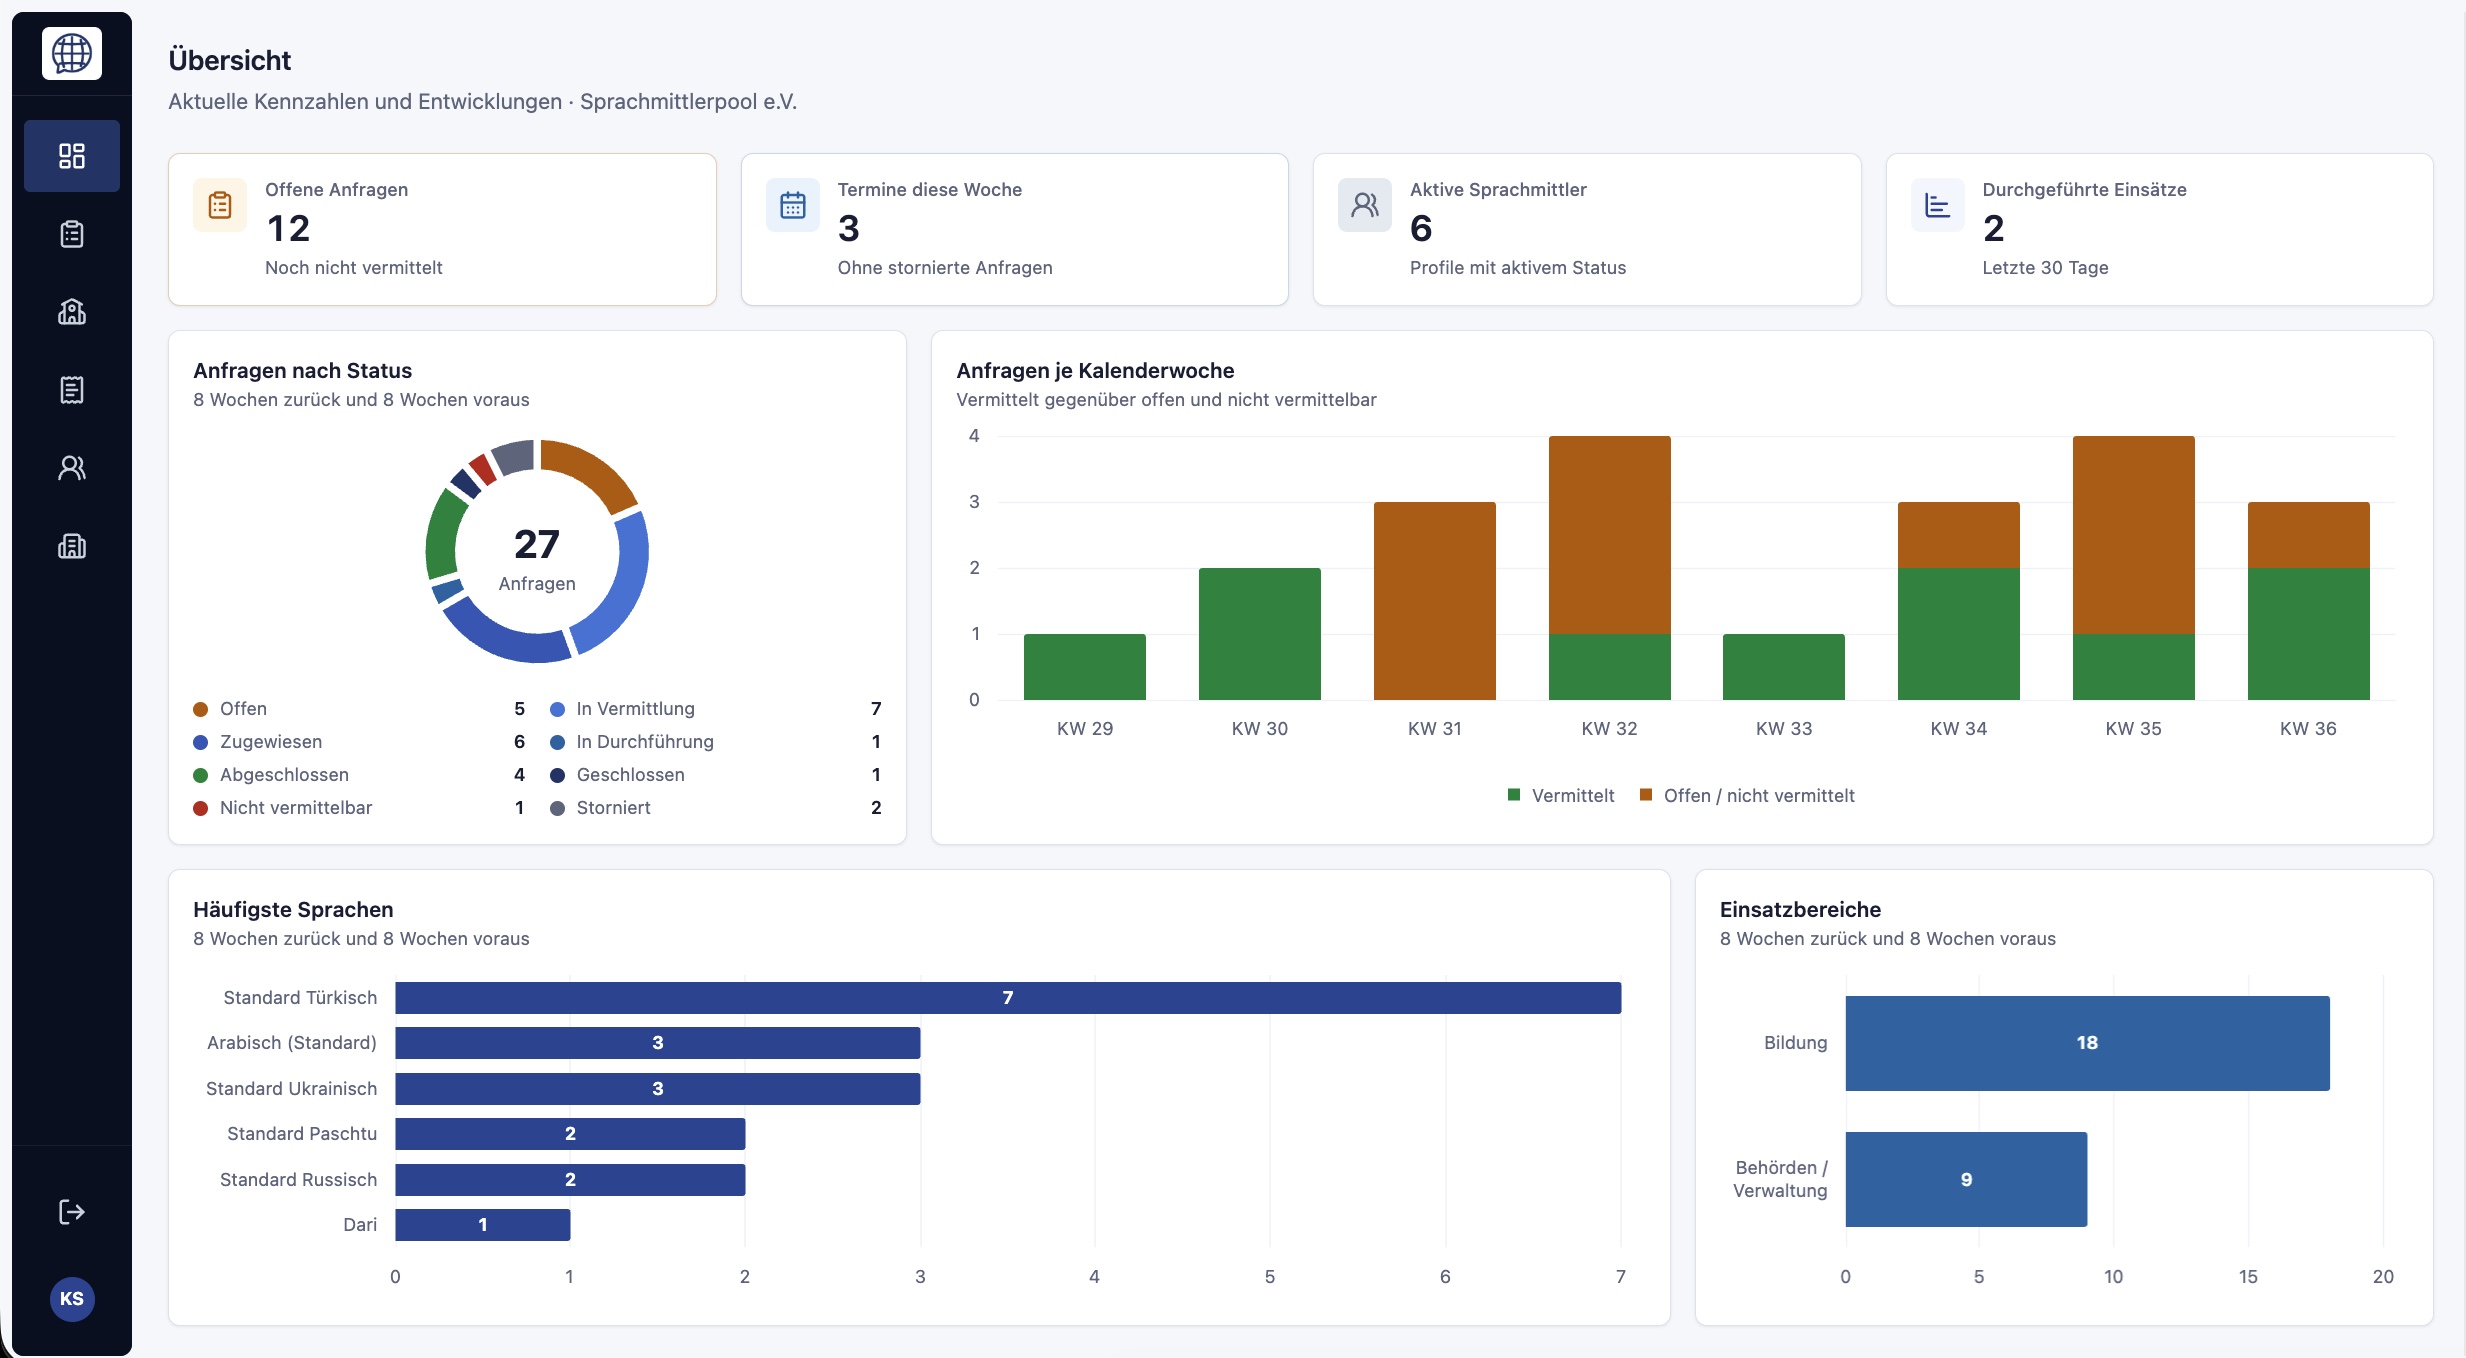Click the people icon on Aktive Sprachmittler card
This screenshot has height=1358, width=2466.
1365,205
